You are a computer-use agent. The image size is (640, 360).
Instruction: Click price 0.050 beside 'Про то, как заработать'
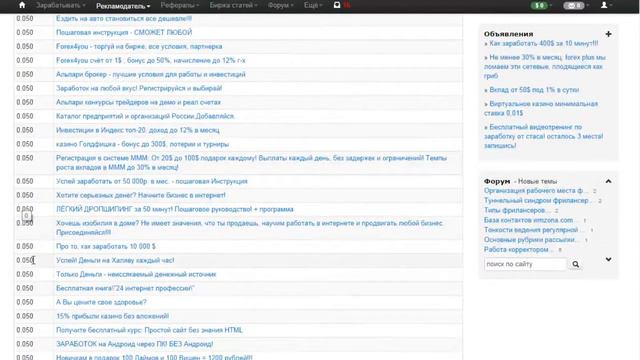pos(25,246)
